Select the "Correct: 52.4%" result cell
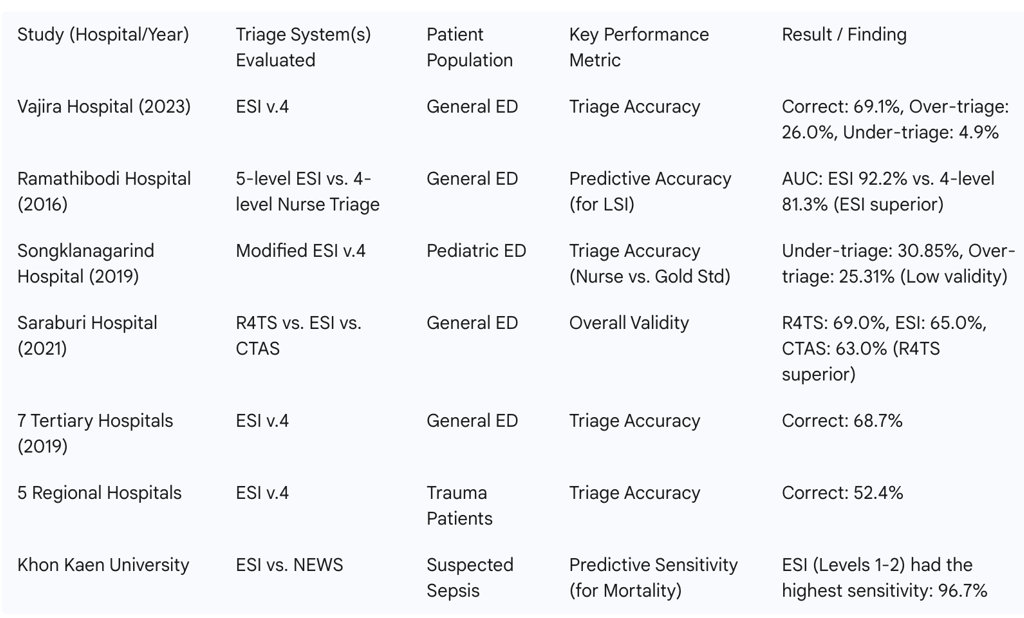Image resolution: width=1024 pixels, height=618 pixels. click(842, 493)
